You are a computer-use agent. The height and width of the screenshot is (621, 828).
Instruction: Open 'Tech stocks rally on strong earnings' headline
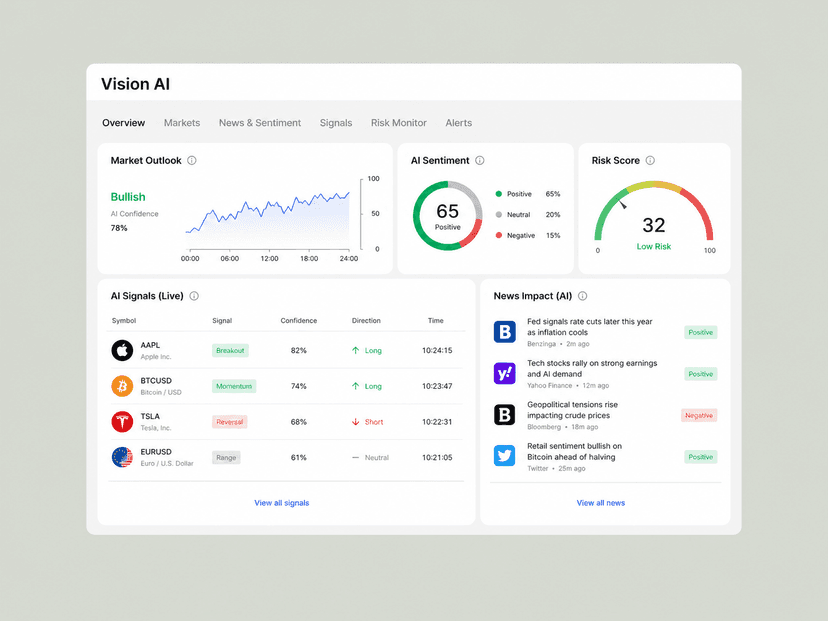coord(592,369)
